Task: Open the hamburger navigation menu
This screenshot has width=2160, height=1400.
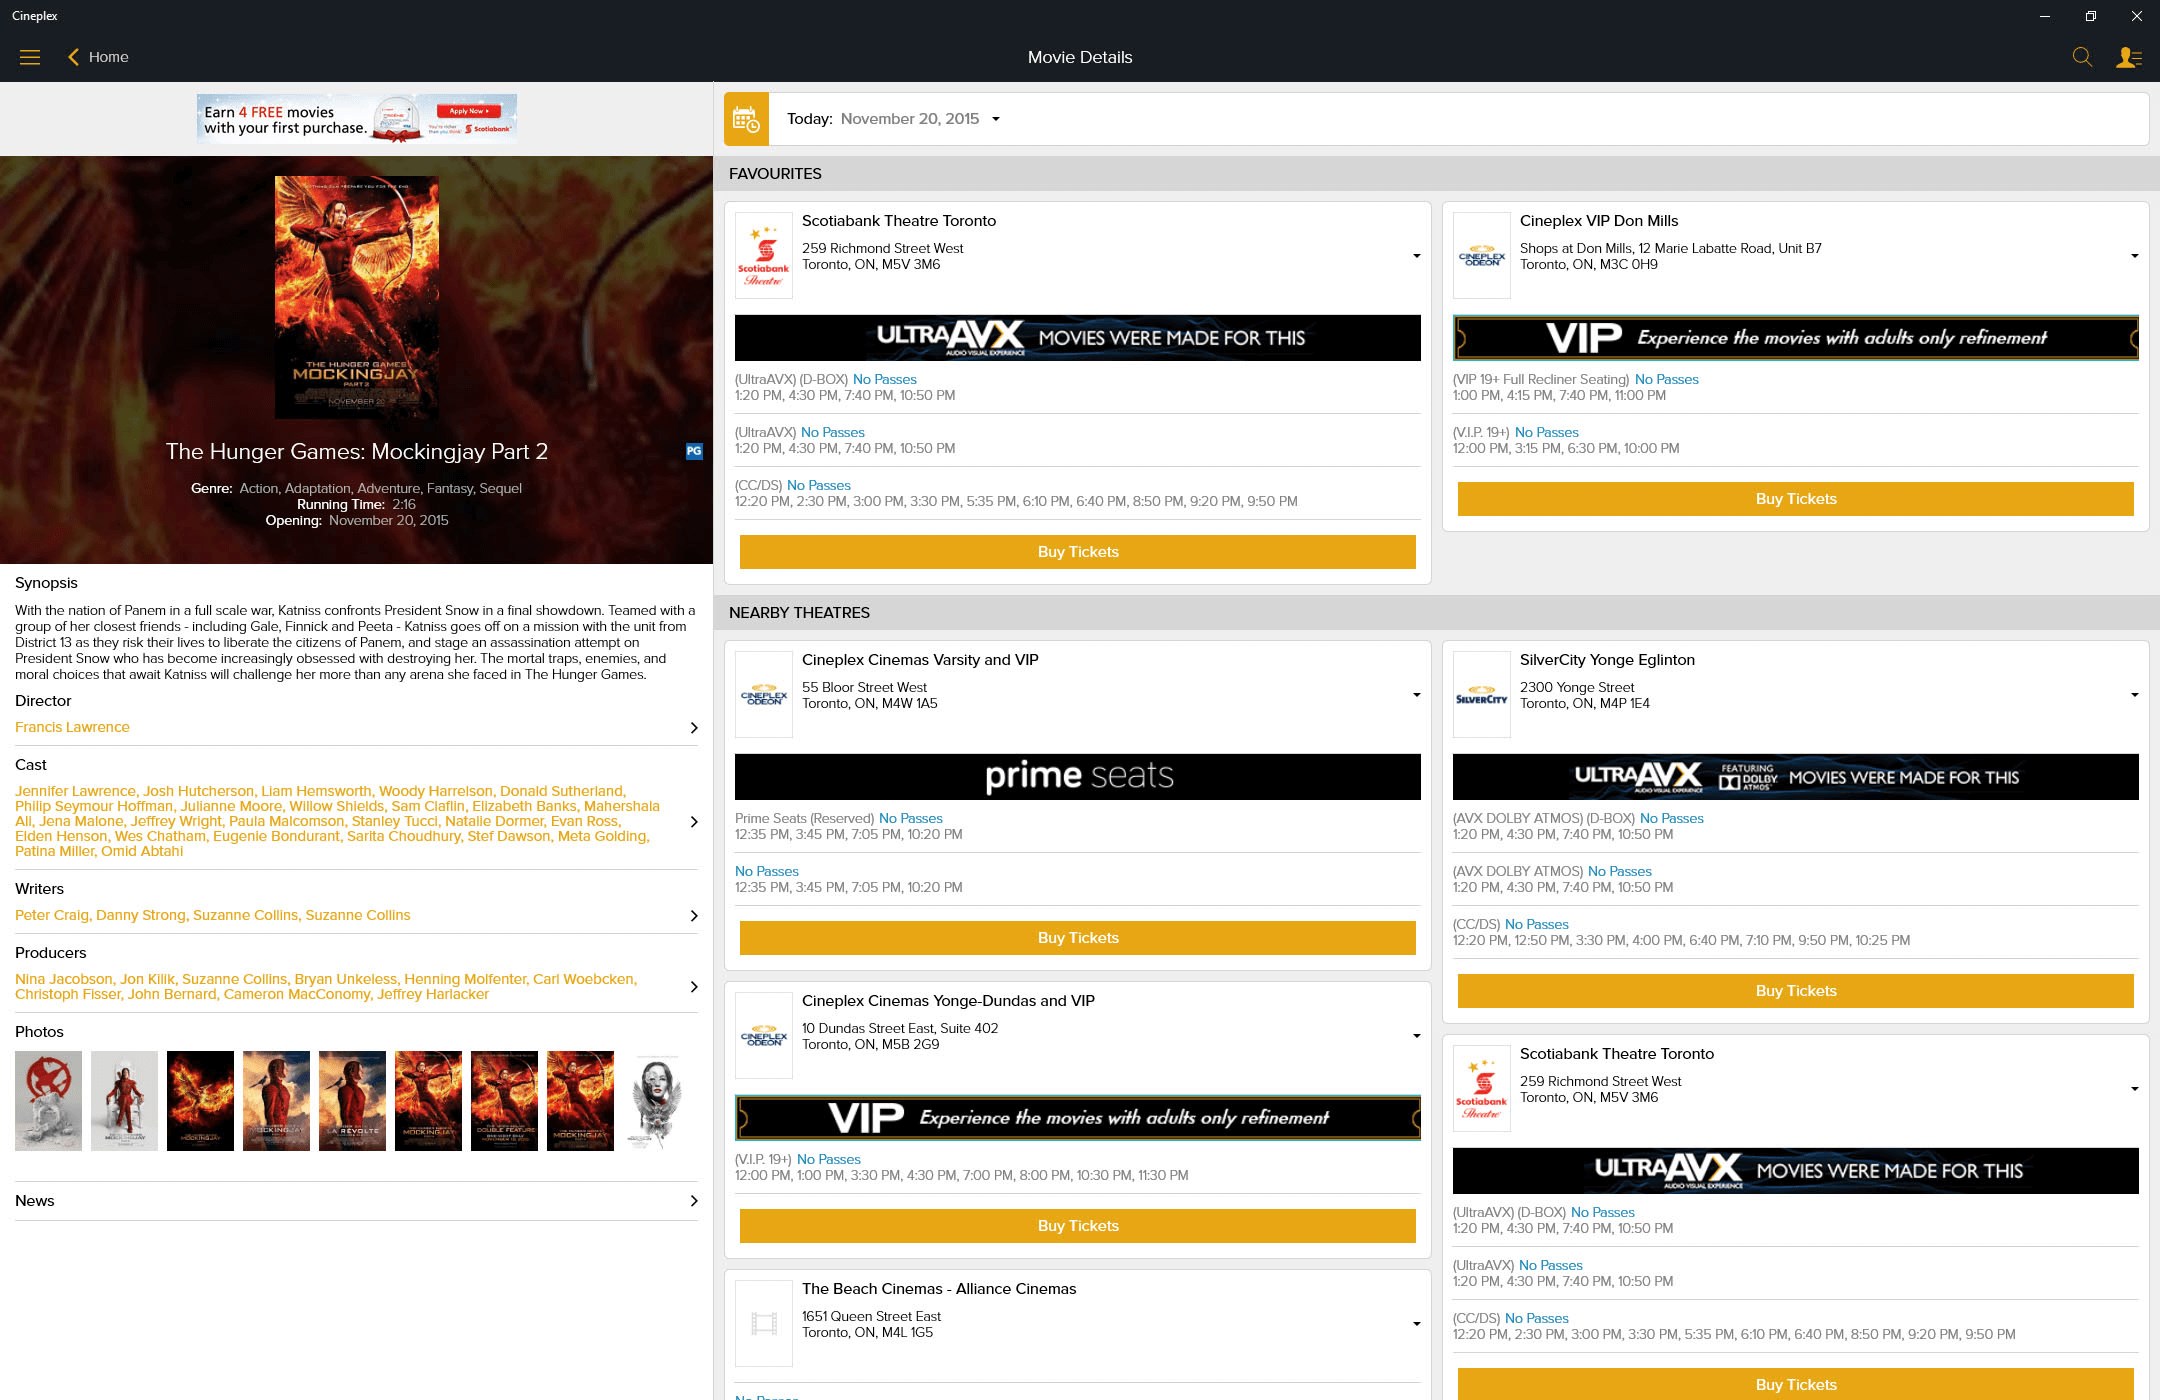Action: 30,57
